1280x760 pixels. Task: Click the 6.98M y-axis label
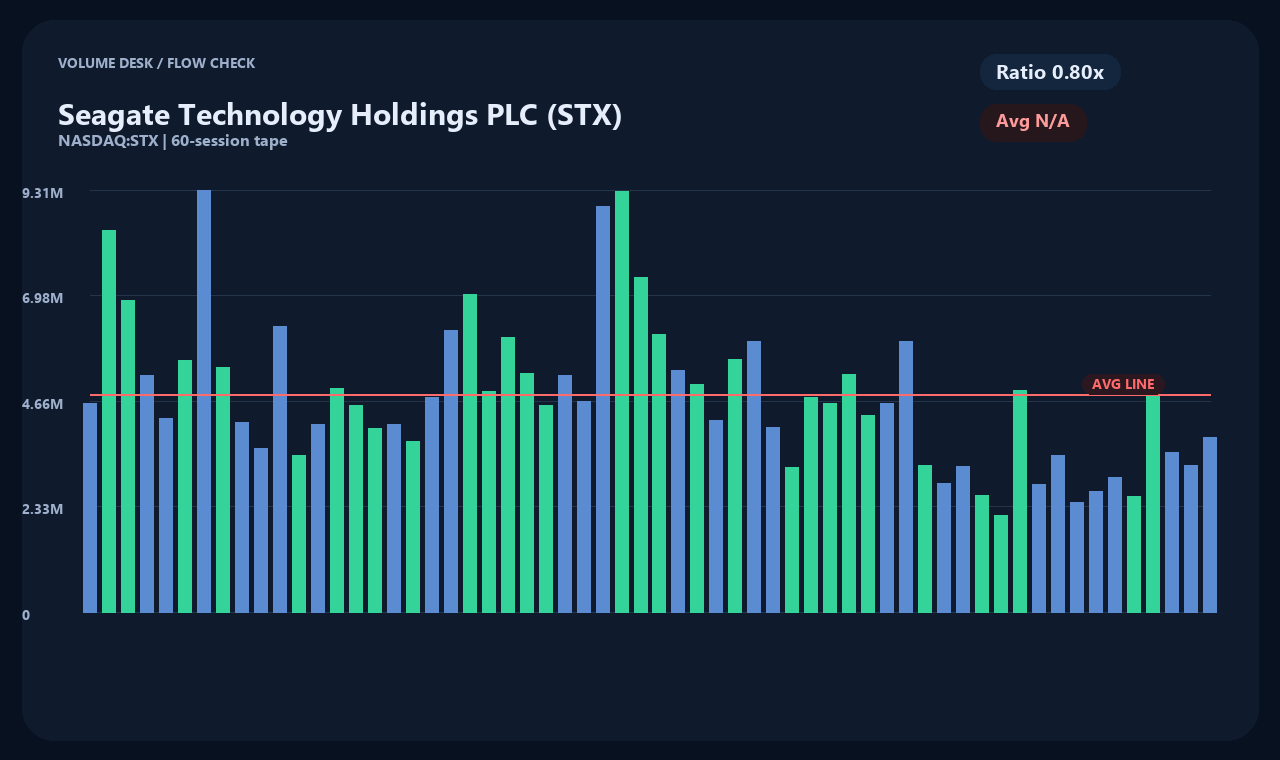pyautogui.click(x=43, y=298)
